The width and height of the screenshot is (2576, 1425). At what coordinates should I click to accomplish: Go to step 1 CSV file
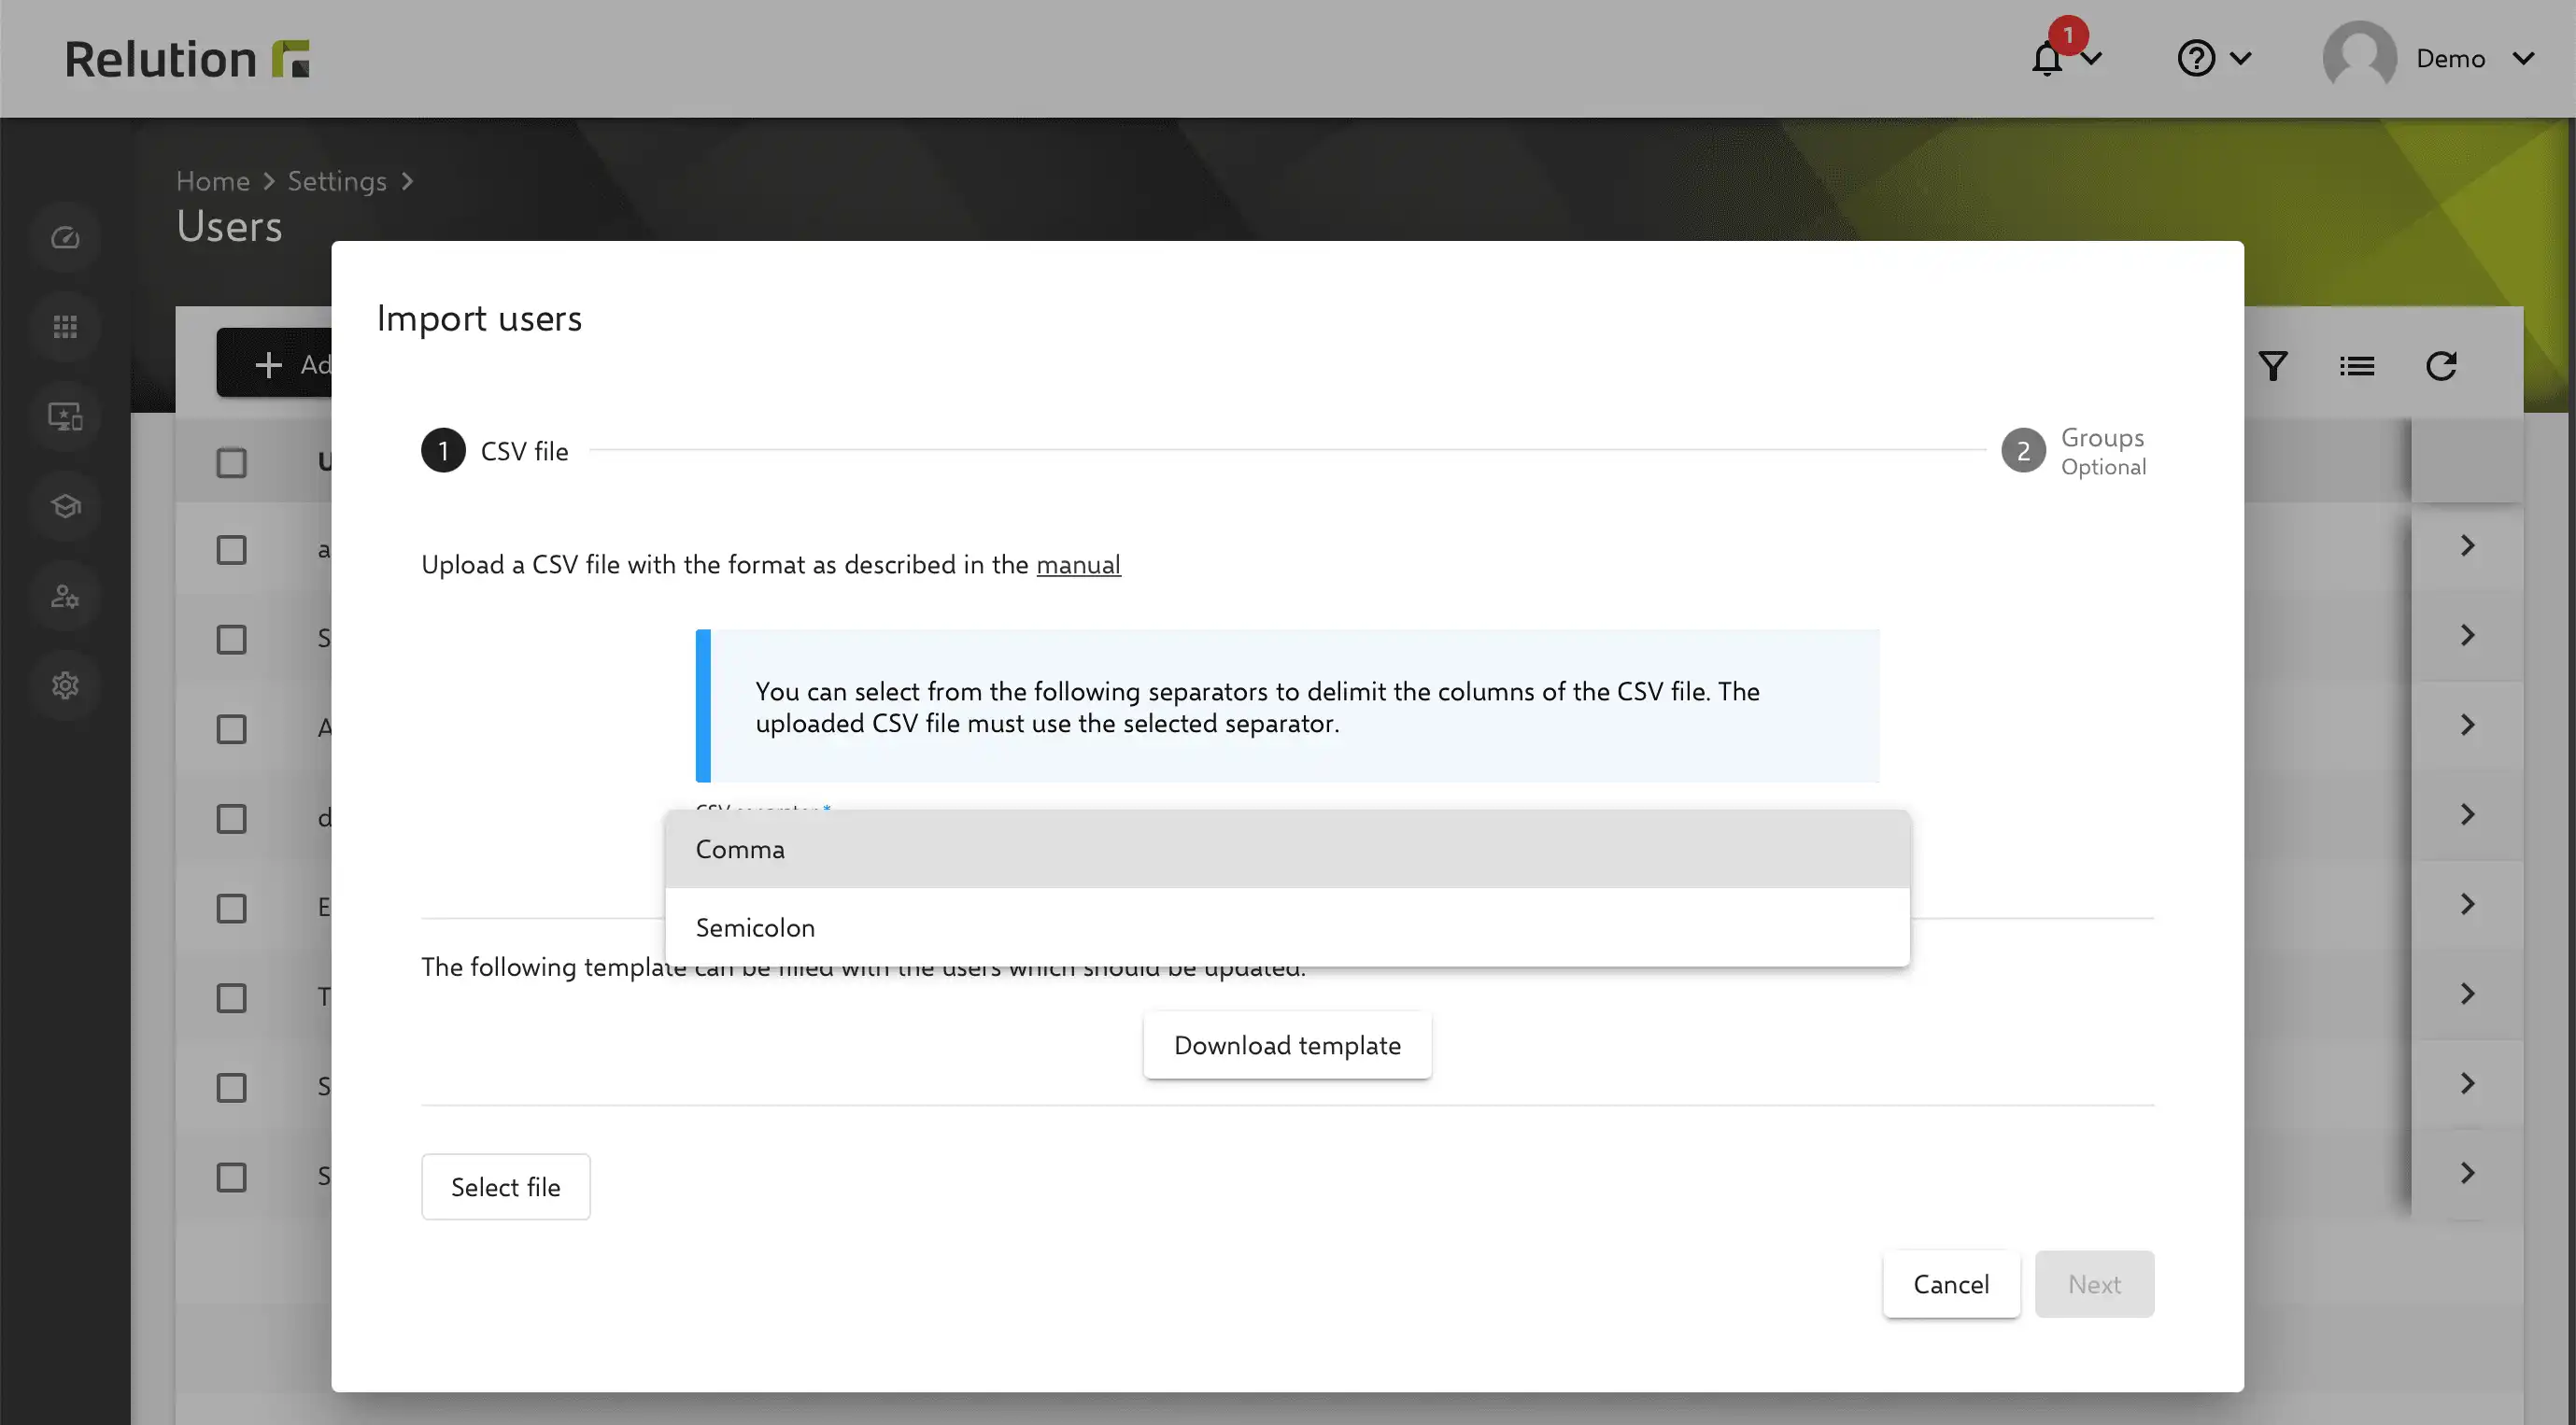[x=495, y=451]
